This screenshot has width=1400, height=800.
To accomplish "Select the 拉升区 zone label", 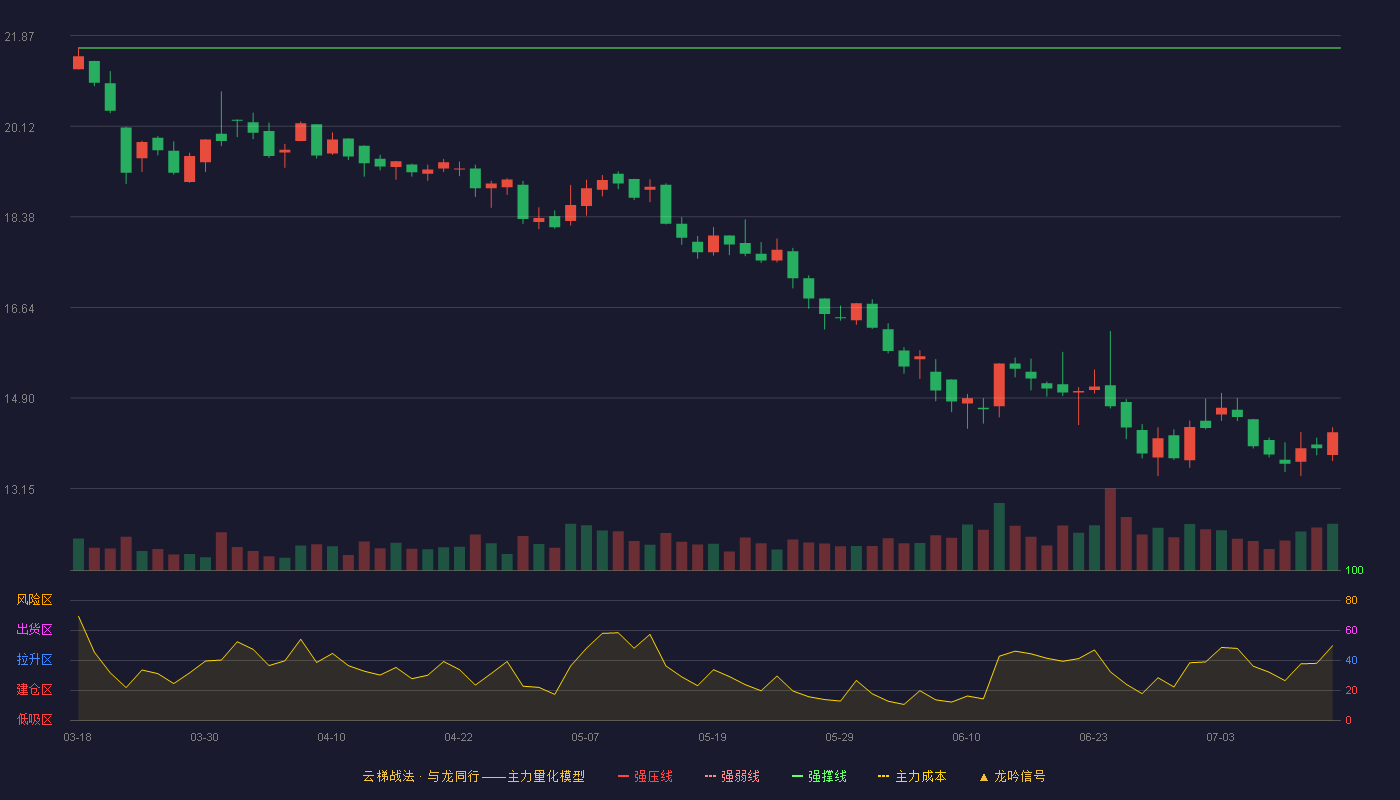I will point(34,660).
